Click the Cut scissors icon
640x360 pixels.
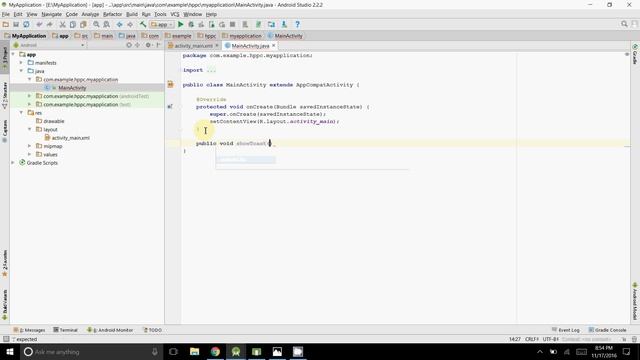click(62, 24)
